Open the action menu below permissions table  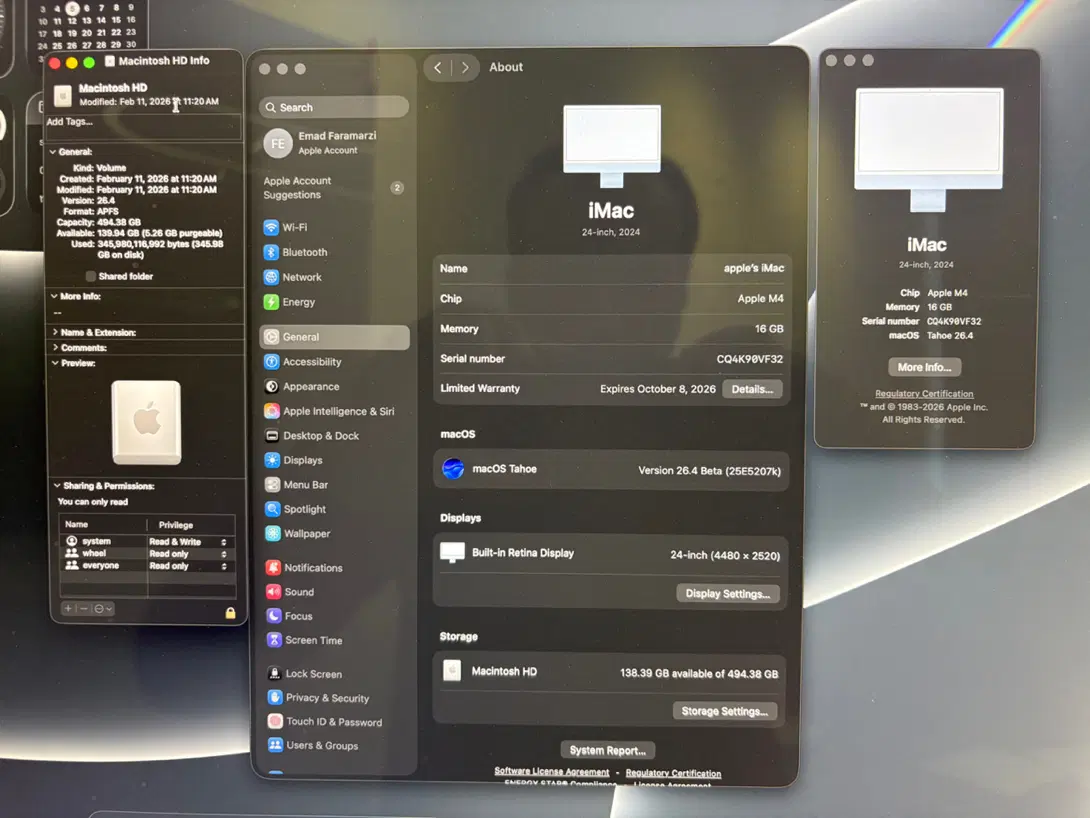[x=103, y=609]
